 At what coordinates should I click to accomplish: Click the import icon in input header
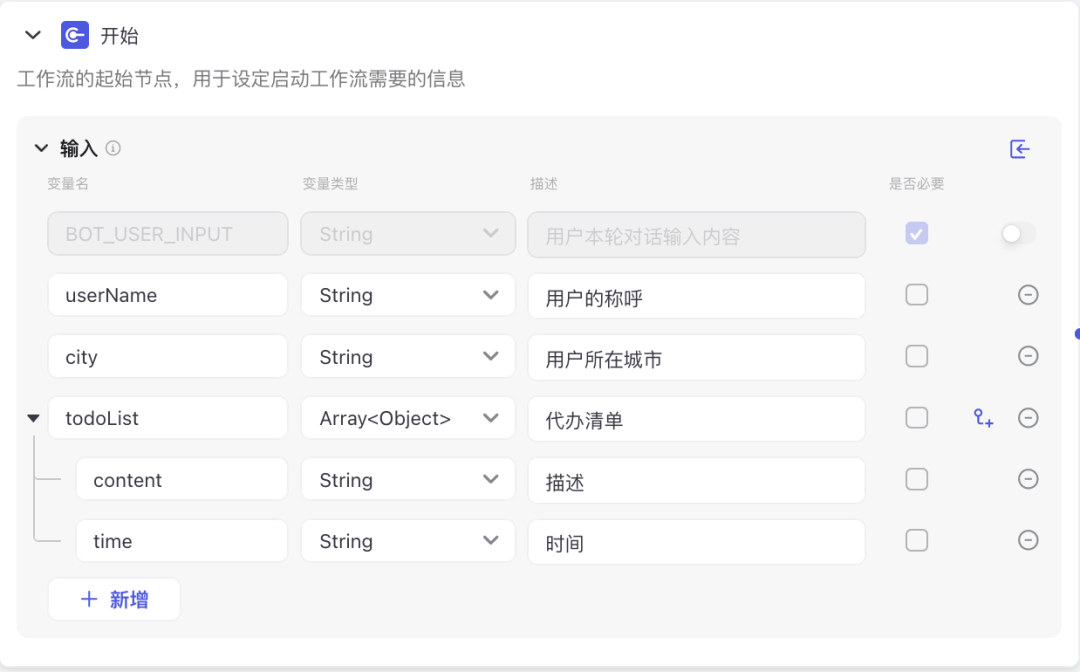[x=1019, y=149]
